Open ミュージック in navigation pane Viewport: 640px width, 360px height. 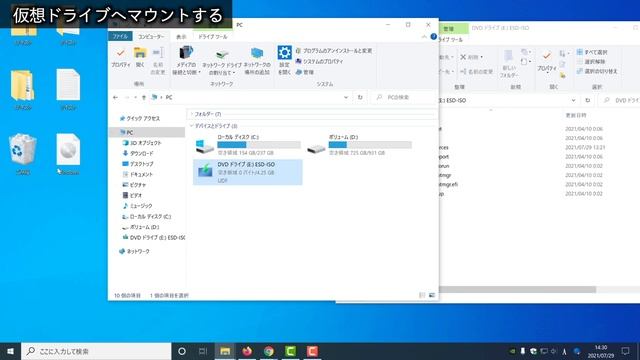click(138, 206)
